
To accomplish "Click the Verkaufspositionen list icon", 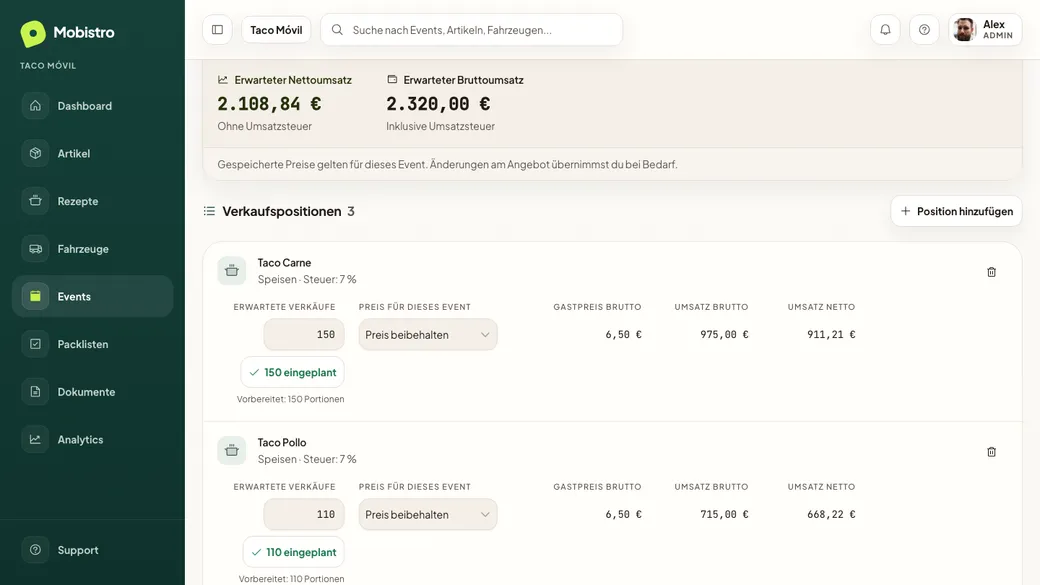I will coord(209,211).
